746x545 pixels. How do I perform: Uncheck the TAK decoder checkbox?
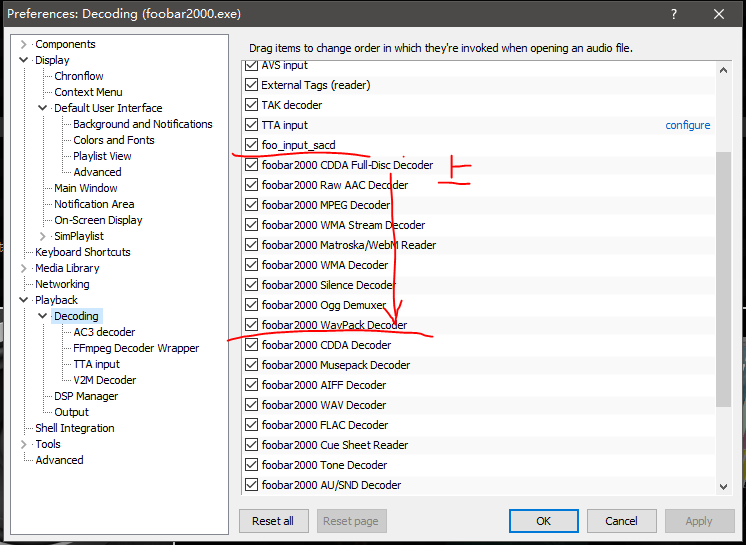click(x=252, y=105)
